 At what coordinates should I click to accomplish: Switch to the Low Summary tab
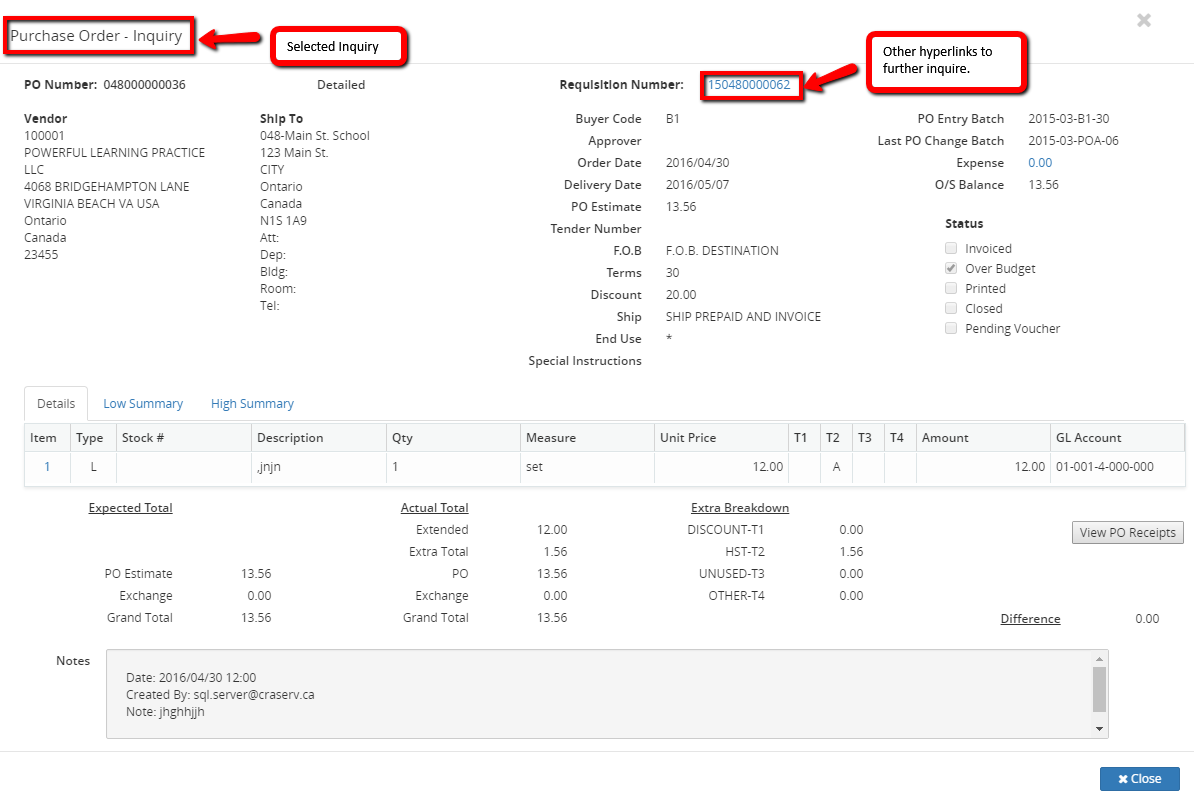click(143, 404)
